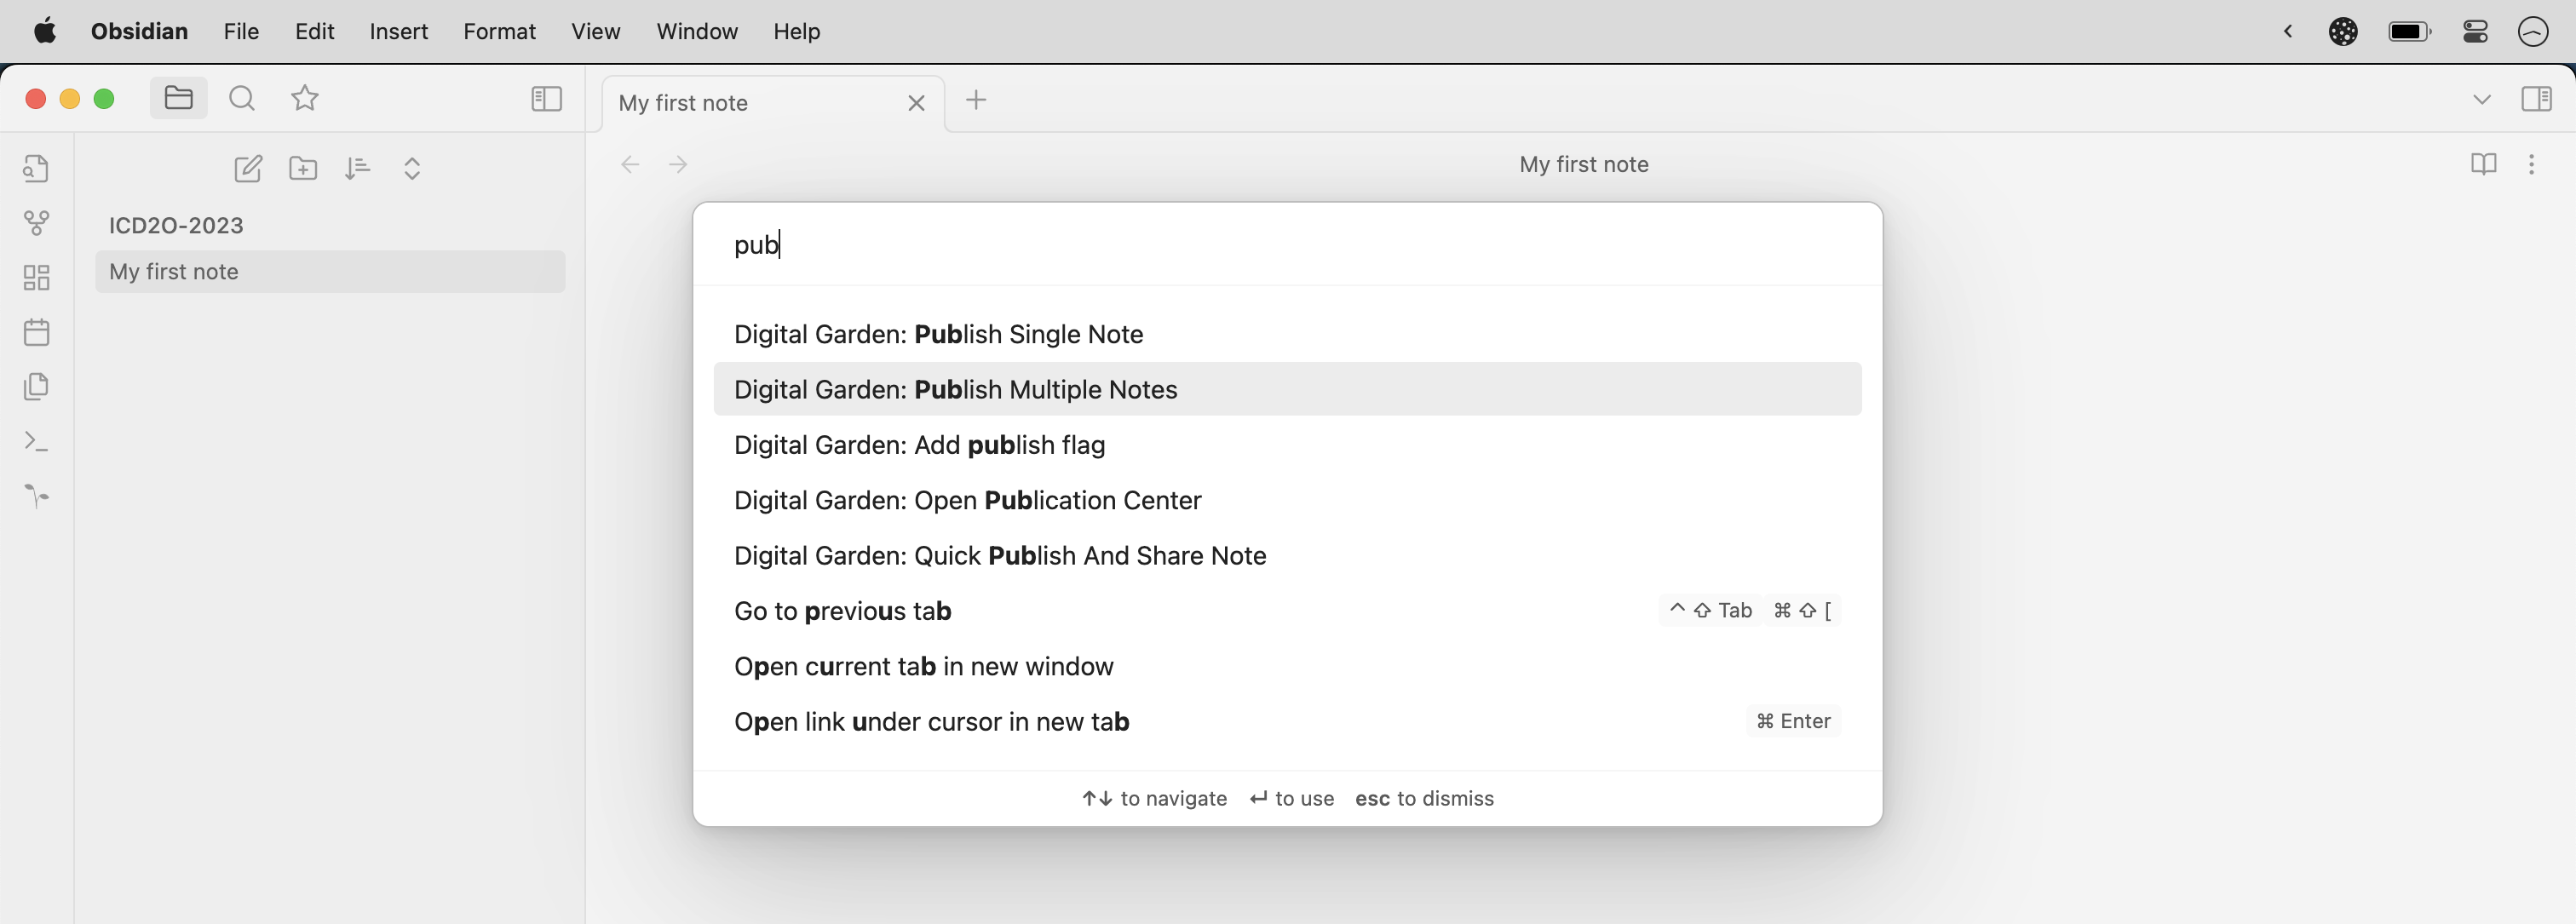Select Open current tab in new window
Image resolution: width=2576 pixels, height=924 pixels.
[x=1287, y=666]
